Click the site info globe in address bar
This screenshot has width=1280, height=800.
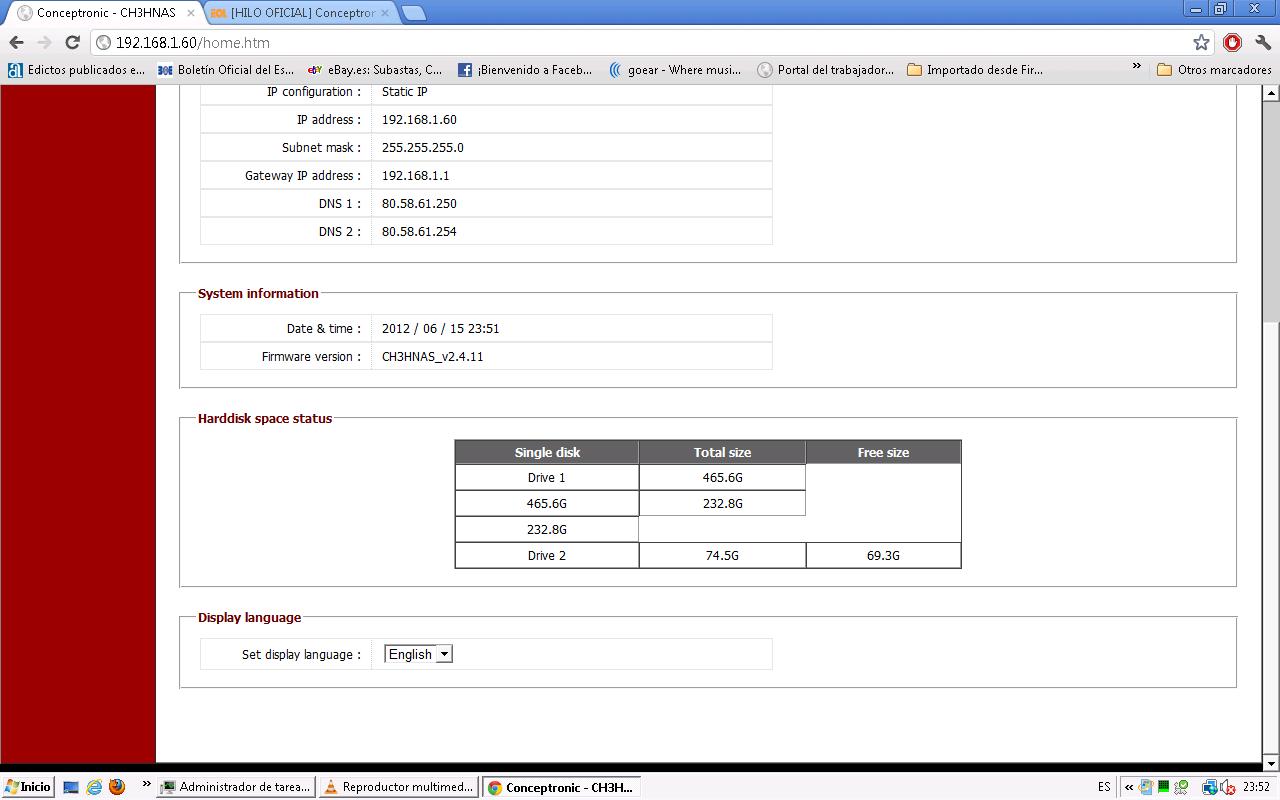click(103, 42)
